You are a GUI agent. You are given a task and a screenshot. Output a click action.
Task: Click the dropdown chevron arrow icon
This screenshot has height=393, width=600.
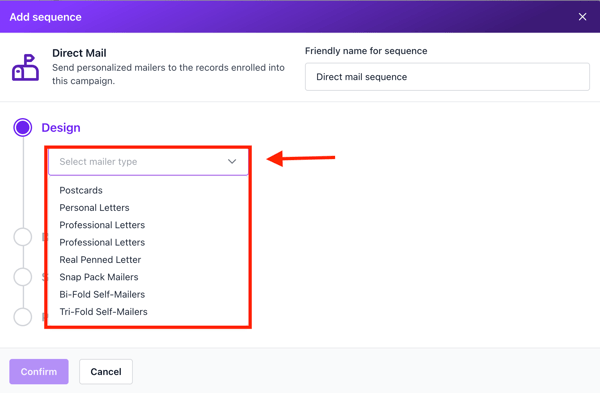[232, 161]
